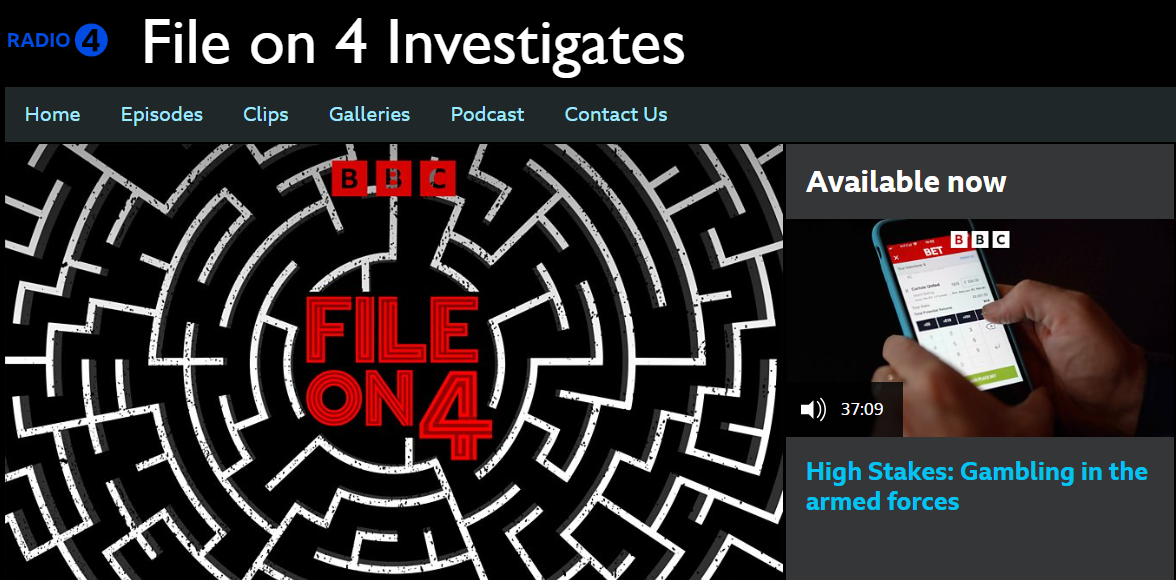Click the speaker audio icon on thumbnail
Screen dimensions: 1176x580
click(814, 409)
